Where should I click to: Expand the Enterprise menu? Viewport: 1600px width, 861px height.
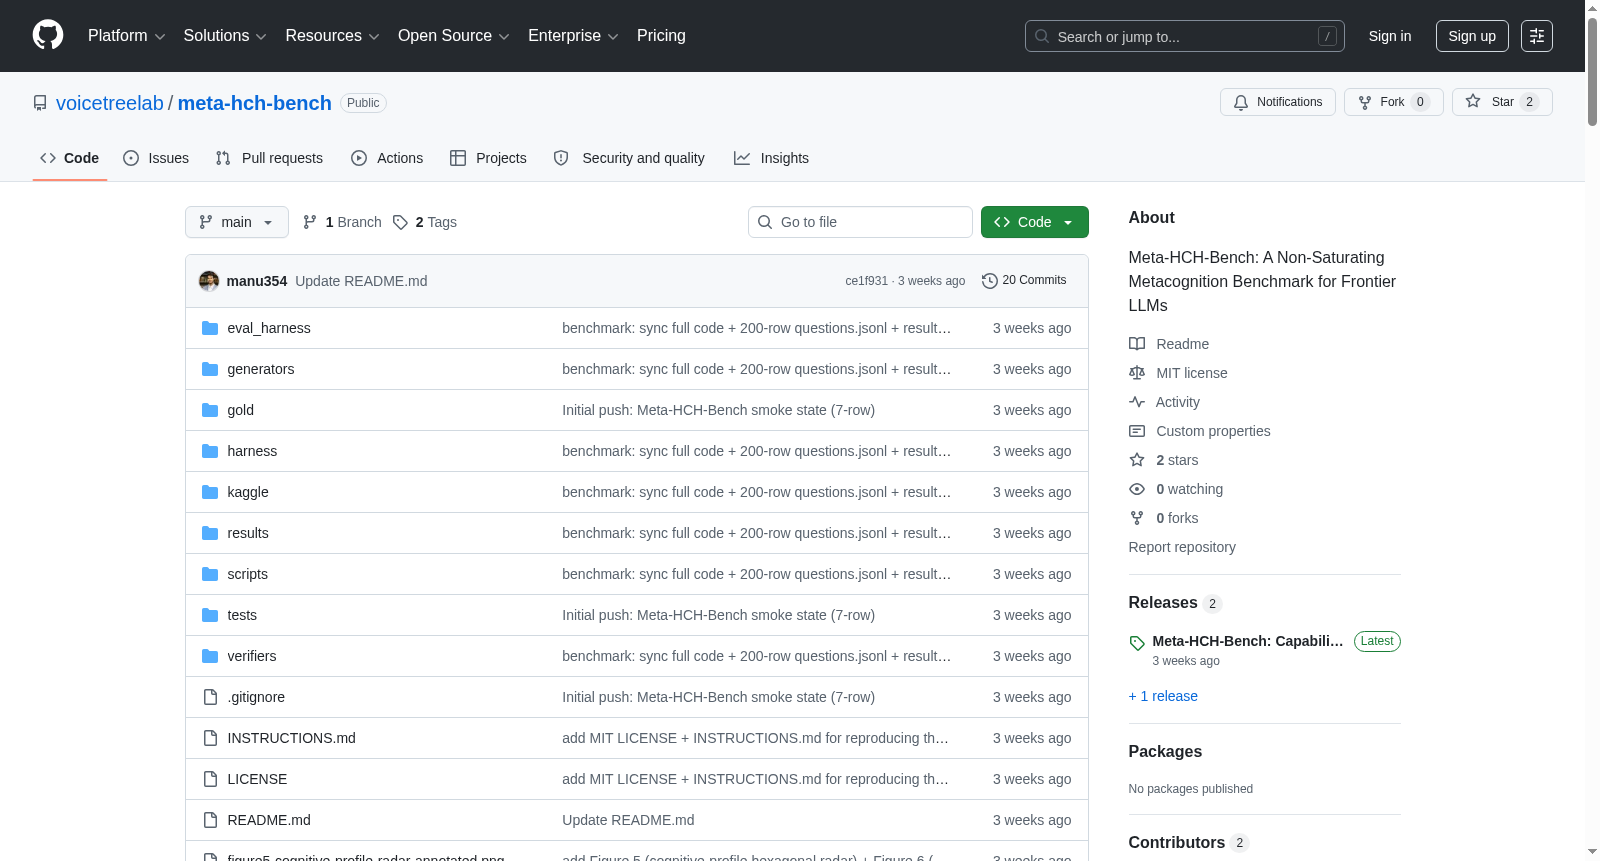point(573,36)
